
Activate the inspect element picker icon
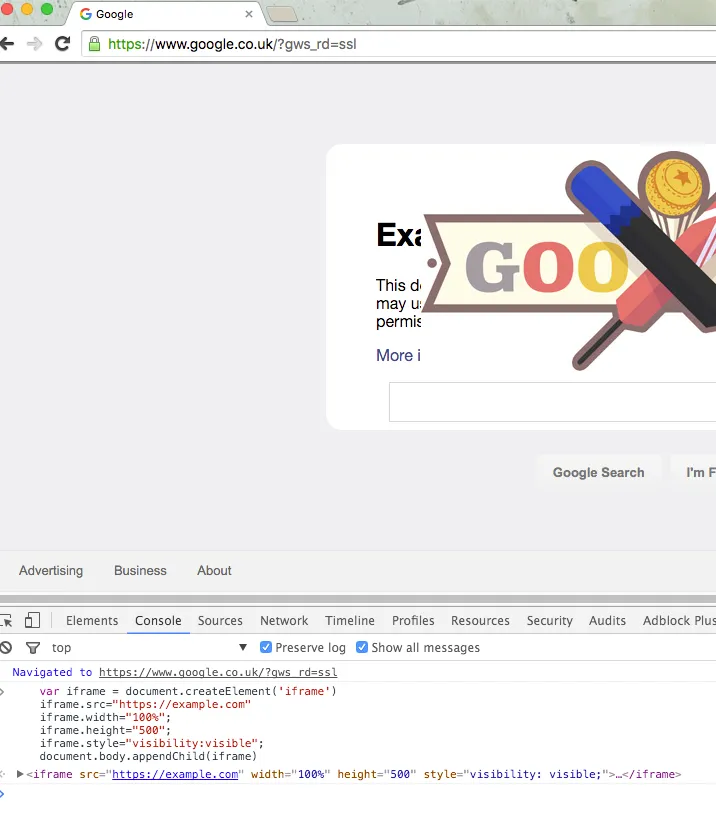[6, 621]
